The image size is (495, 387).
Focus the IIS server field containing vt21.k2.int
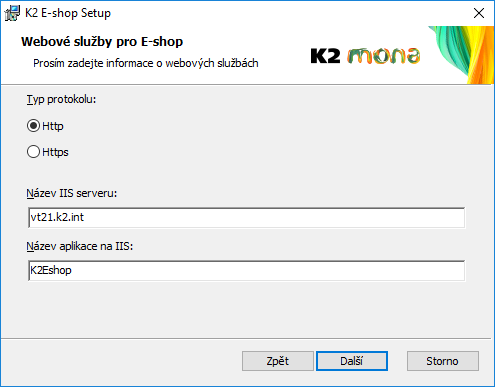coord(247,218)
